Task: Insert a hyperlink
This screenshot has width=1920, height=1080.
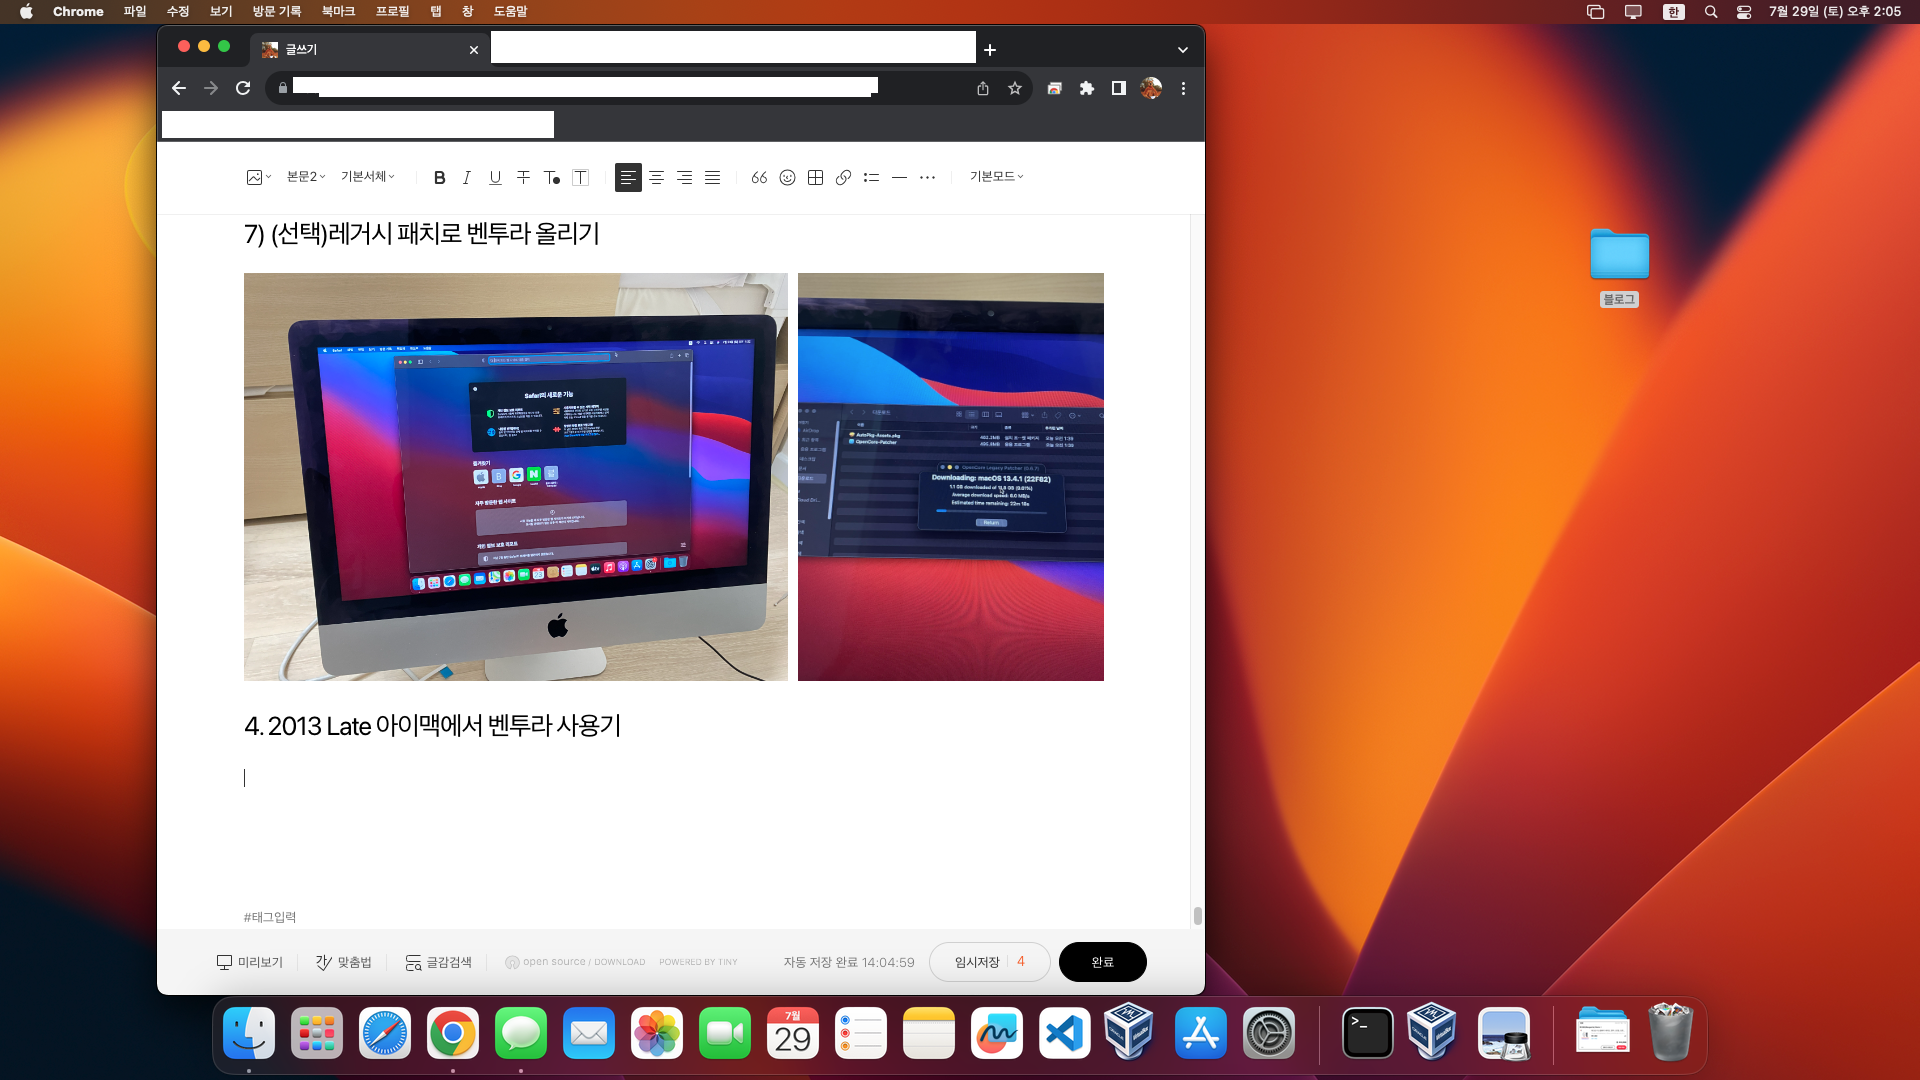Action: pyautogui.click(x=843, y=177)
